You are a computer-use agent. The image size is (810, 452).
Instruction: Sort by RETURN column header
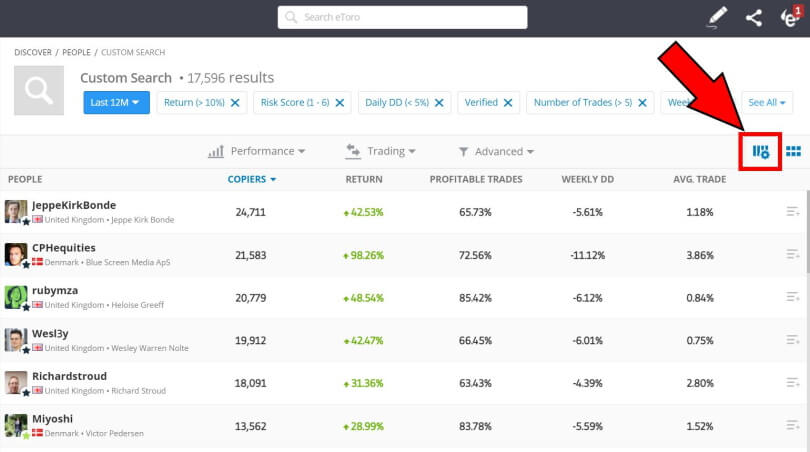coord(364,179)
